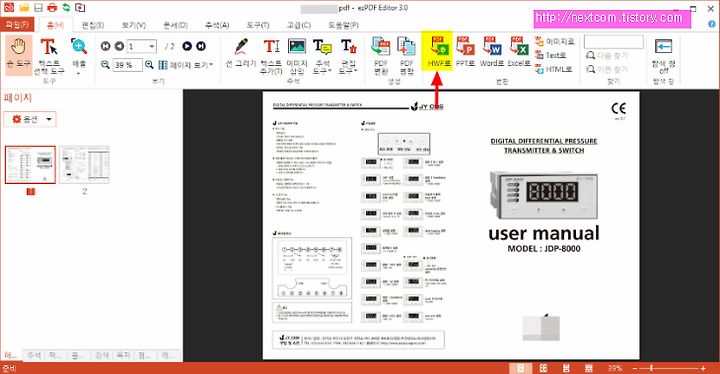Toggle the search pane off button
The height and width of the screenshot is (374, 720).
coord(664,56)
